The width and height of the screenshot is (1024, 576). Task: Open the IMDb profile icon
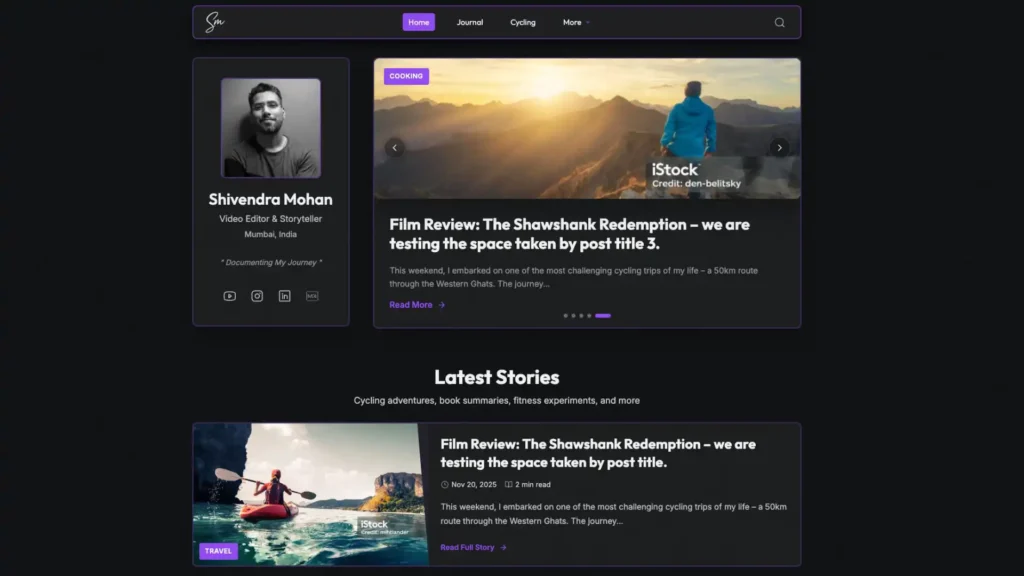(x=311, y=296)
